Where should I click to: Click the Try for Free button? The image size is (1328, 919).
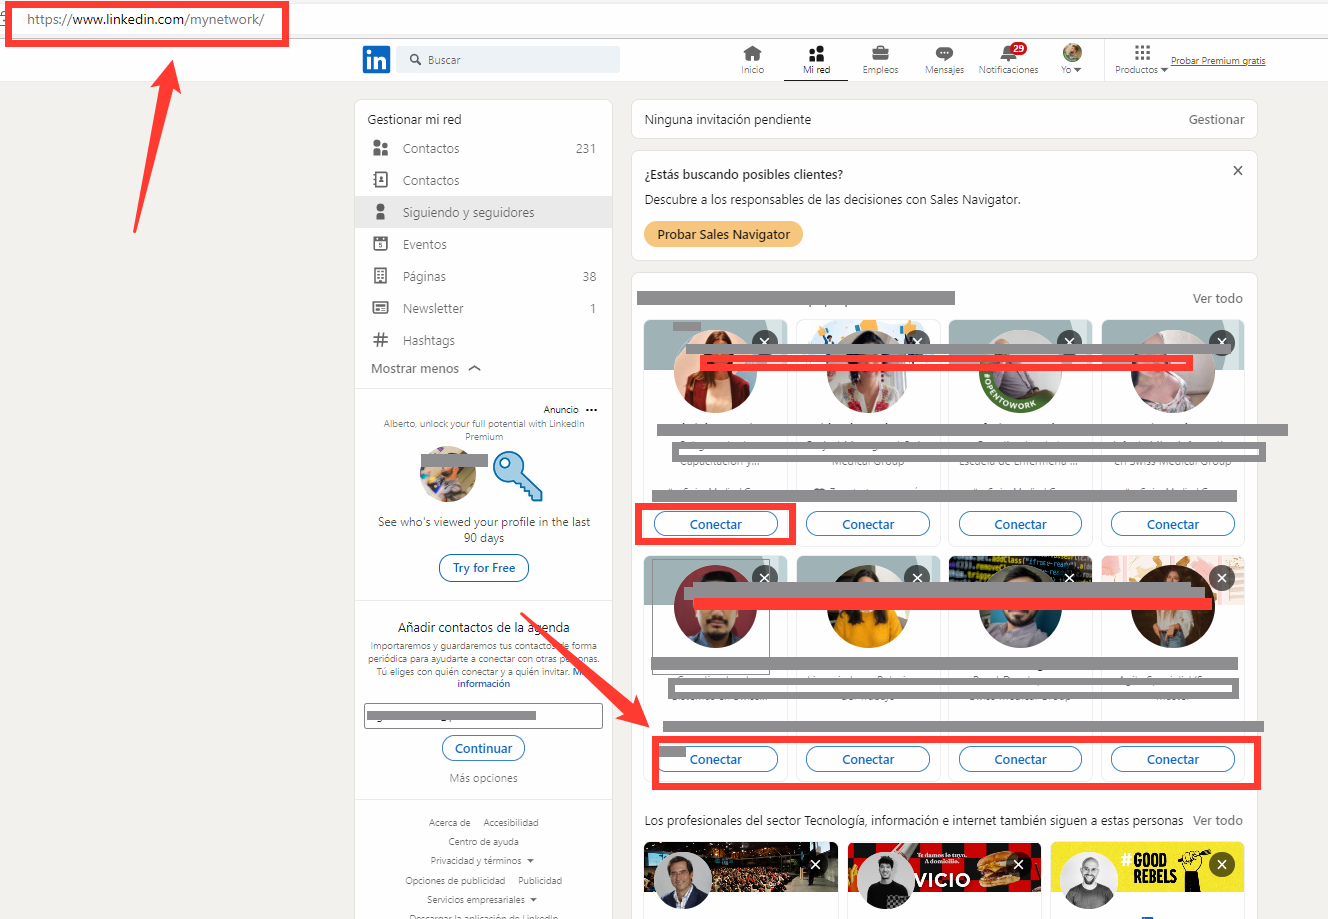click(484, 568)
